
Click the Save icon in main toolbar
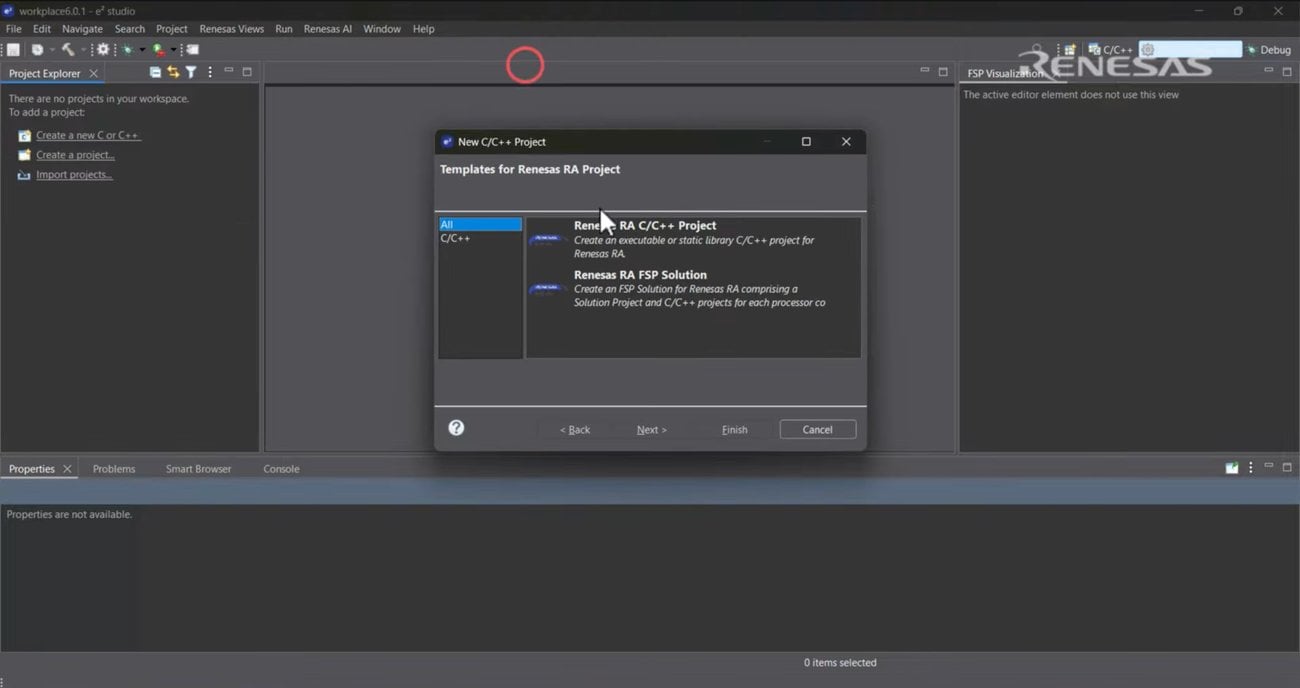[13, 49]
